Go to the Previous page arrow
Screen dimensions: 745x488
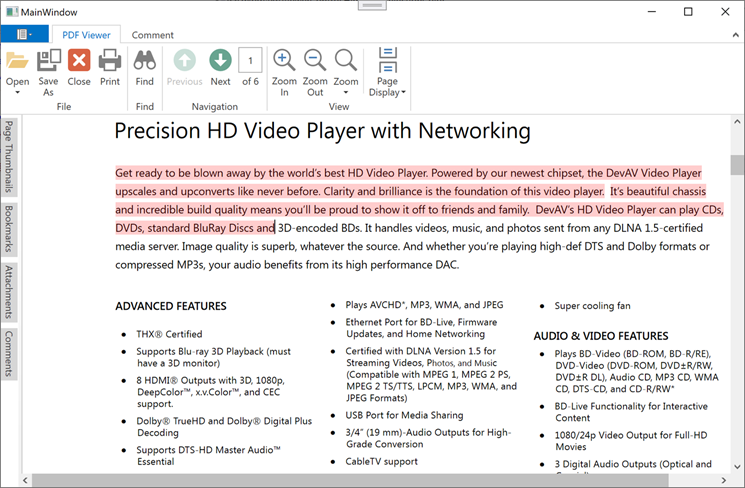pyautogui.click(x=184, y=61)
